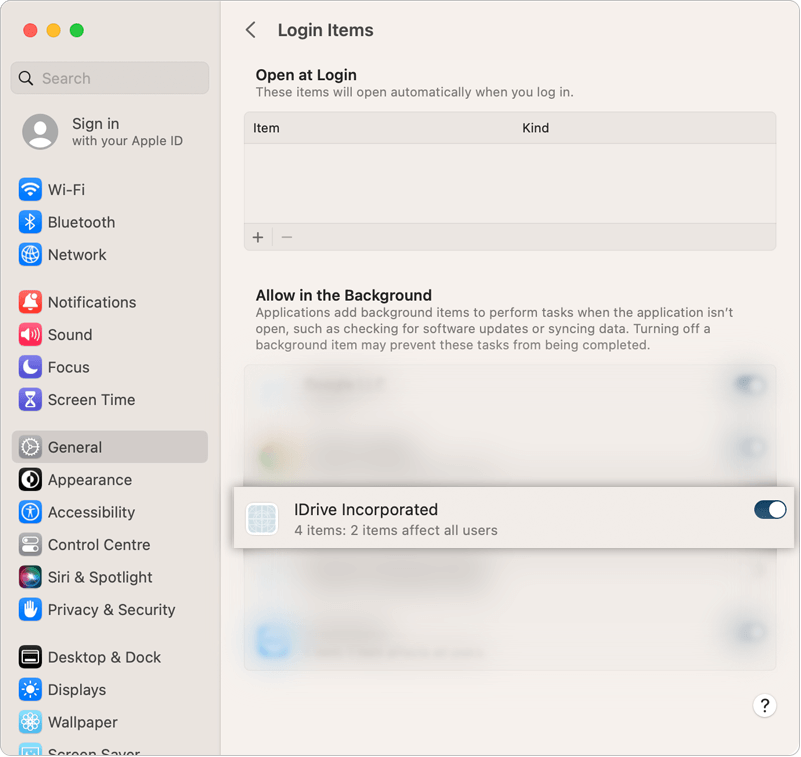The width and height of the screenshot is (801, 757).
Task: Click the green zoom window button
Action: [77, 30]
